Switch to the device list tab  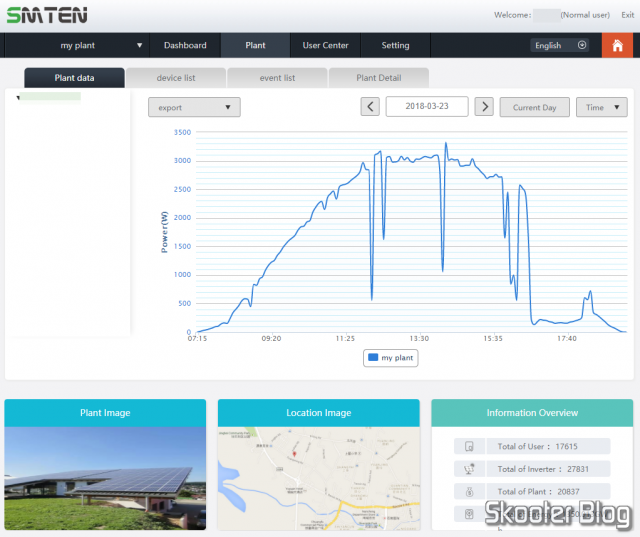(176, 78)
